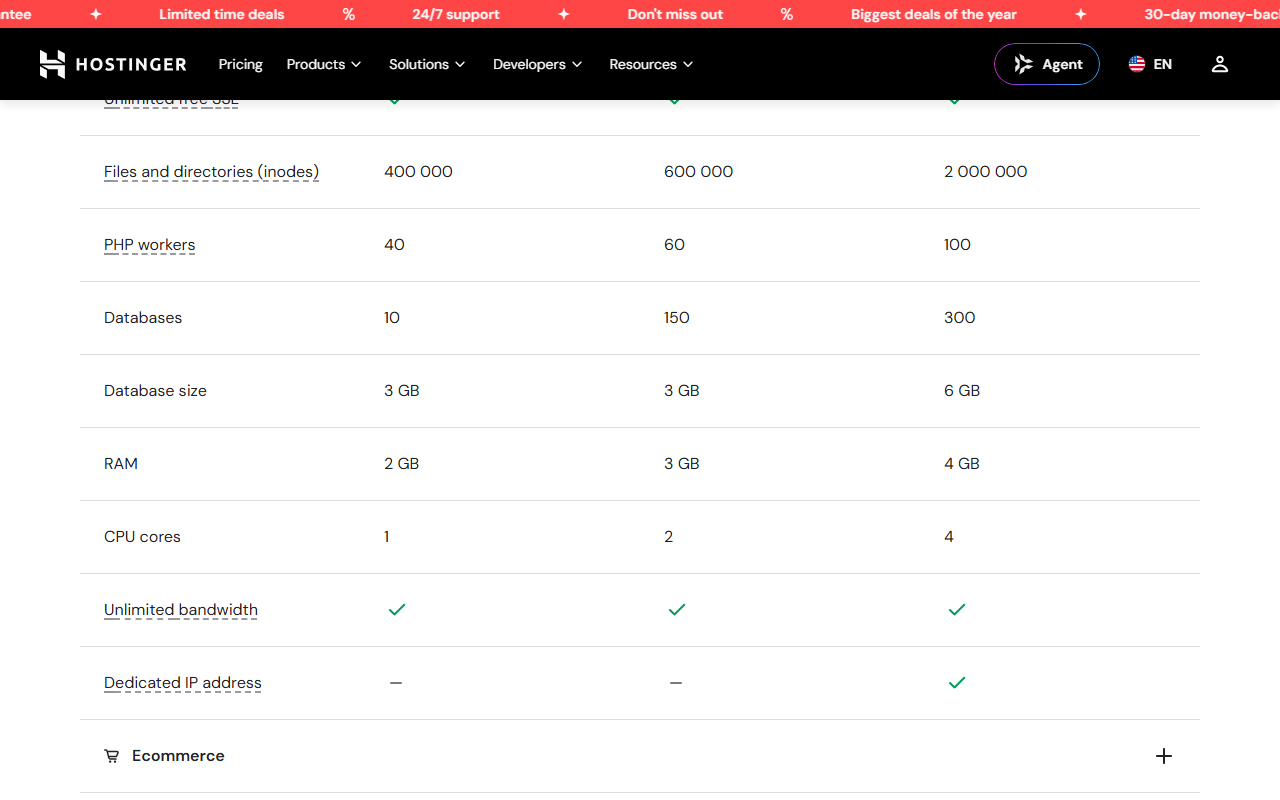Click Dedicated IP checkmark in third column
Viewport: 1280px width, 800px height.
[957, 683]
